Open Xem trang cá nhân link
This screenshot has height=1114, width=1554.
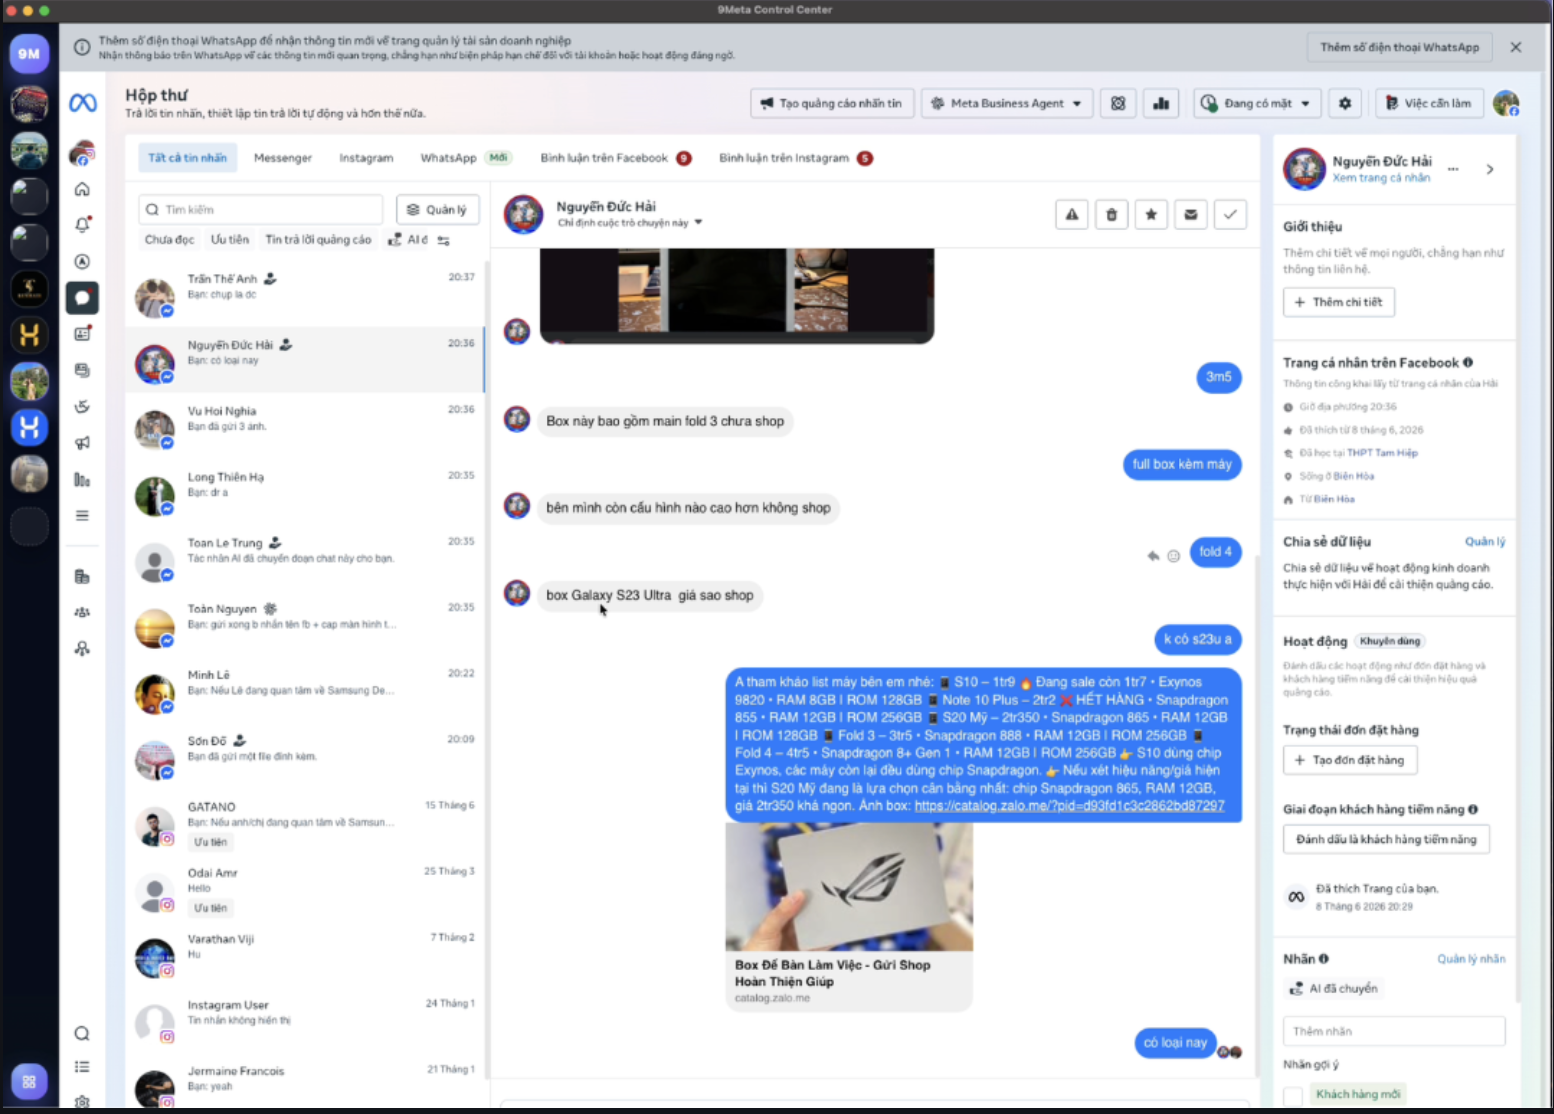[1381, 178]
